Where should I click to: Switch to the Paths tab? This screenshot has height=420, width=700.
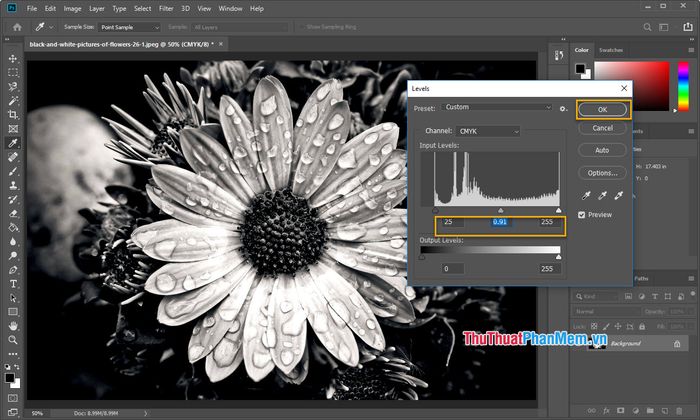click(641, 279)
